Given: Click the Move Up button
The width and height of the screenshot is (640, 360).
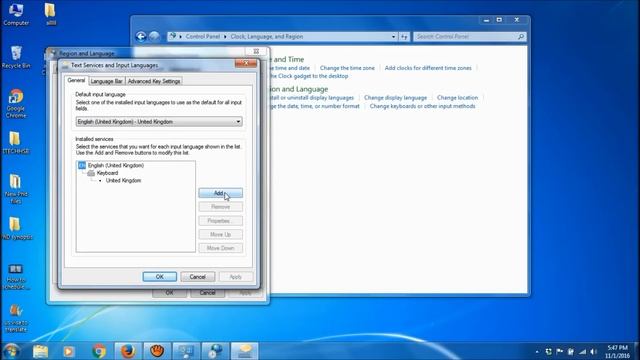Looking at the screenshot, I should pyautogui.click(x=220, y=234).
